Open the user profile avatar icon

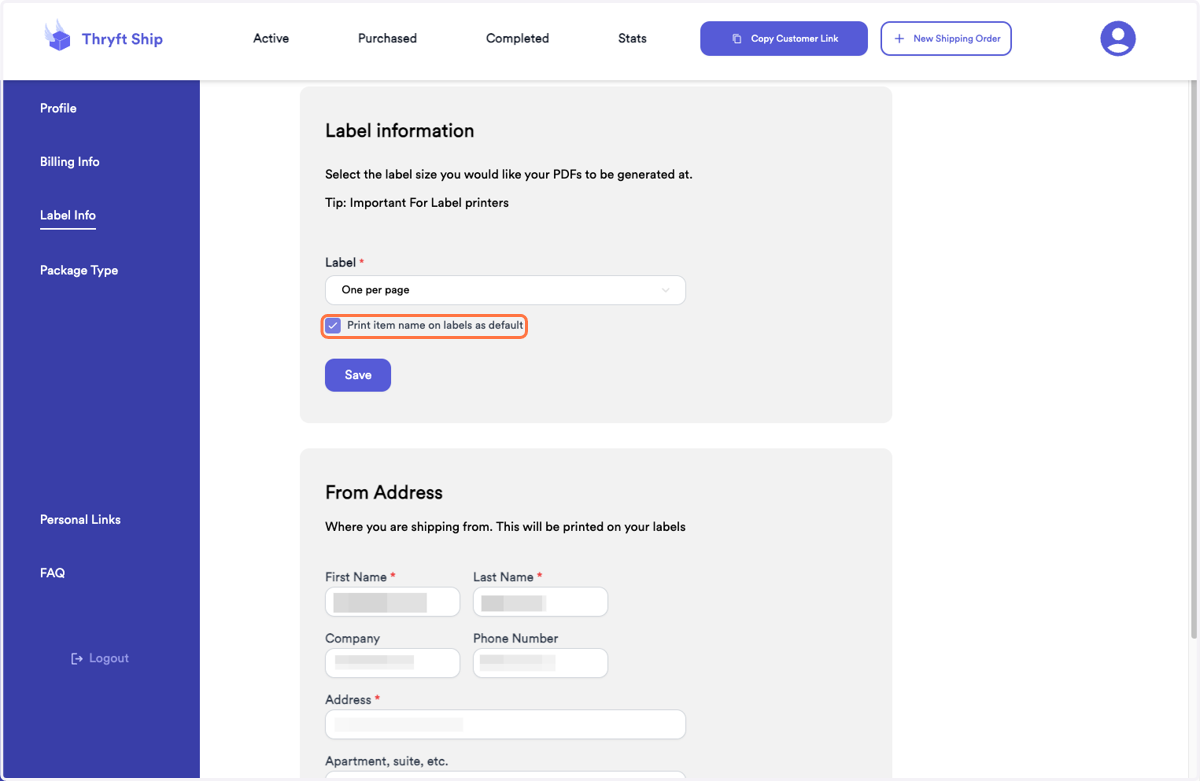[1117, 38]
